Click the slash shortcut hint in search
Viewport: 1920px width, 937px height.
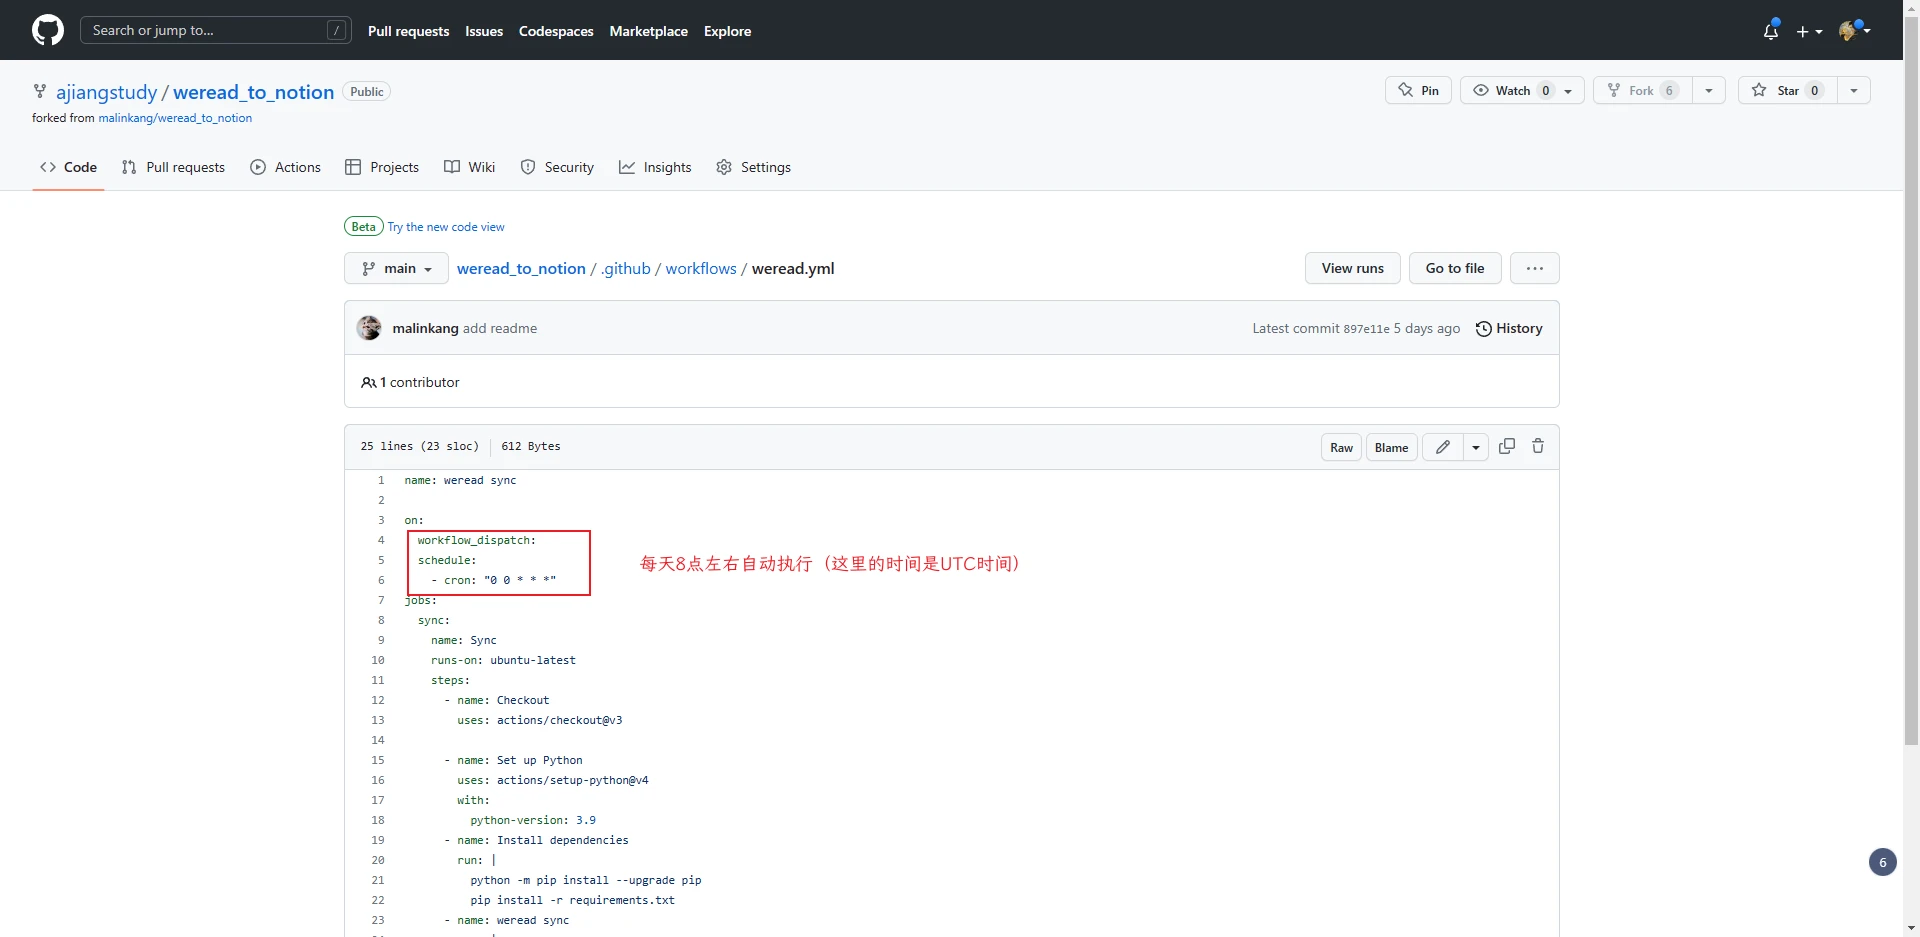coord(337,30)
